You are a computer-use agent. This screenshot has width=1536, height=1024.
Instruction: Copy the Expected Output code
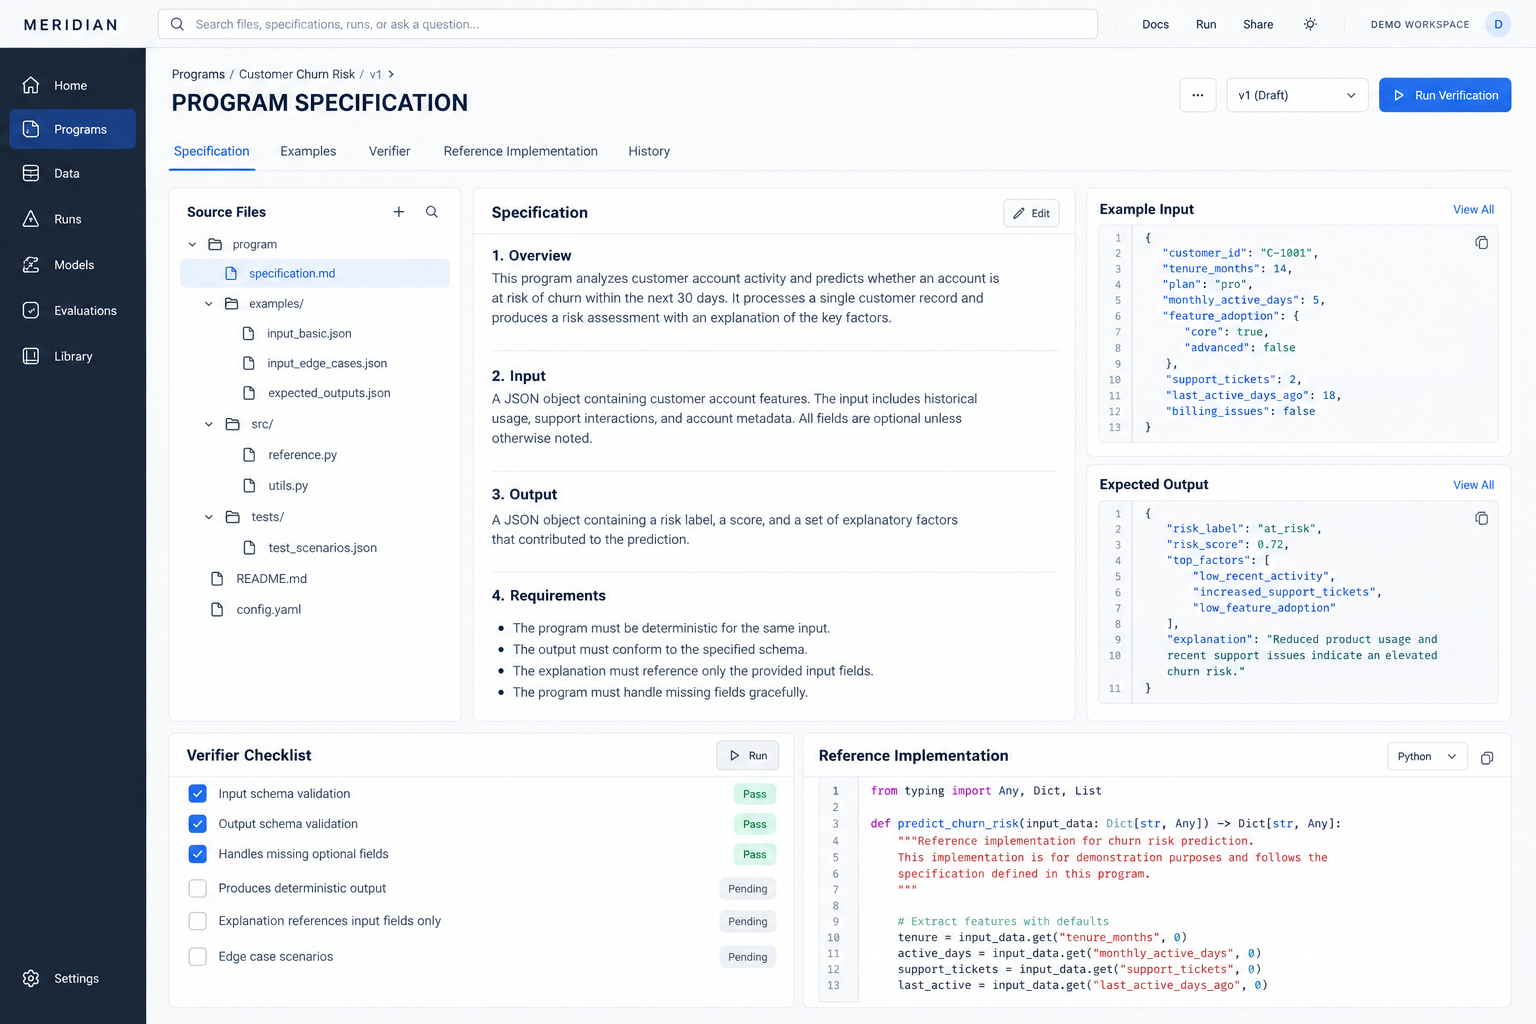click(x=1481, y=518)
